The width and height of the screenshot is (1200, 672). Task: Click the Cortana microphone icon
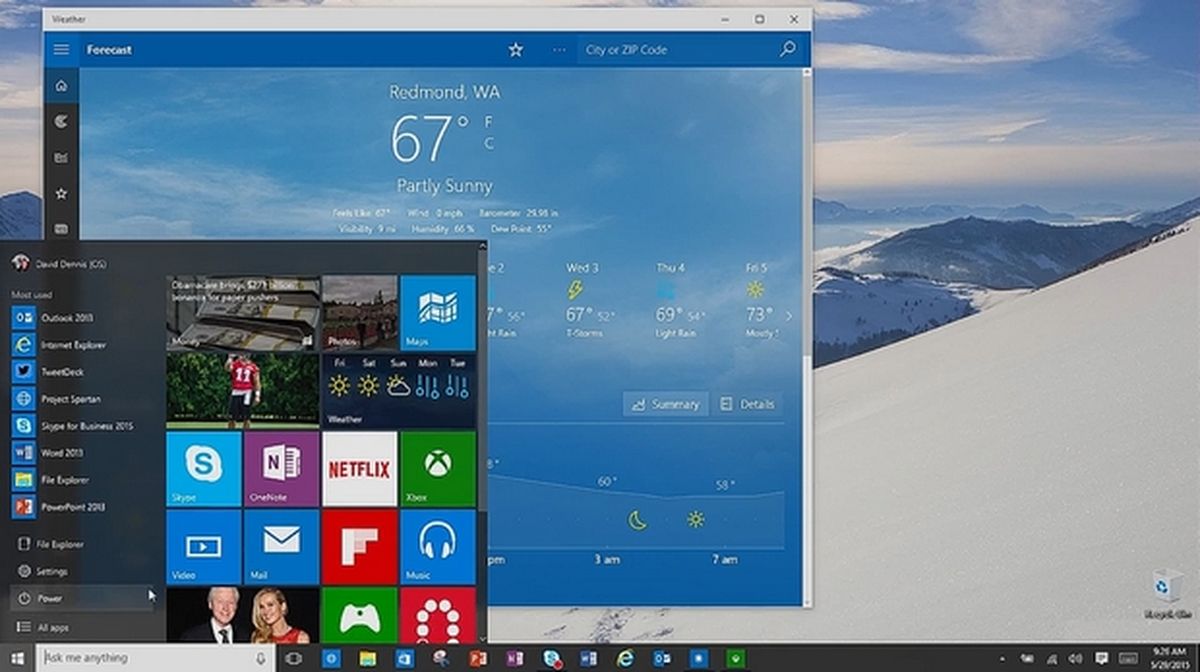[x=259, y=657]
